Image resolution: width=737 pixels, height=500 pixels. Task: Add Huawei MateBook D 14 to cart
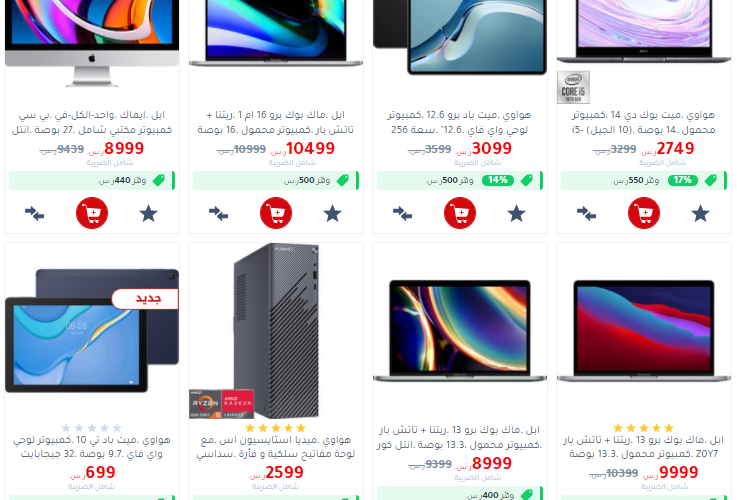pyautogui.click(x=644, y=213)
